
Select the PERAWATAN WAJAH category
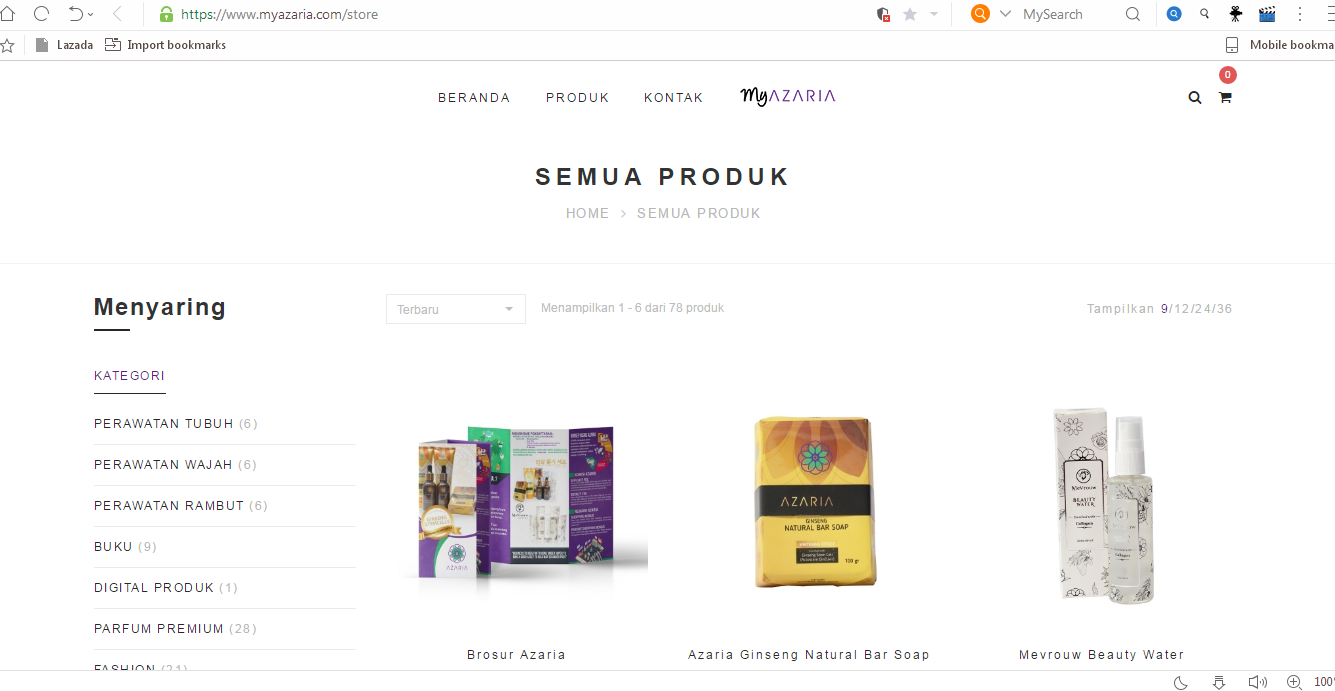click(163, 465)
